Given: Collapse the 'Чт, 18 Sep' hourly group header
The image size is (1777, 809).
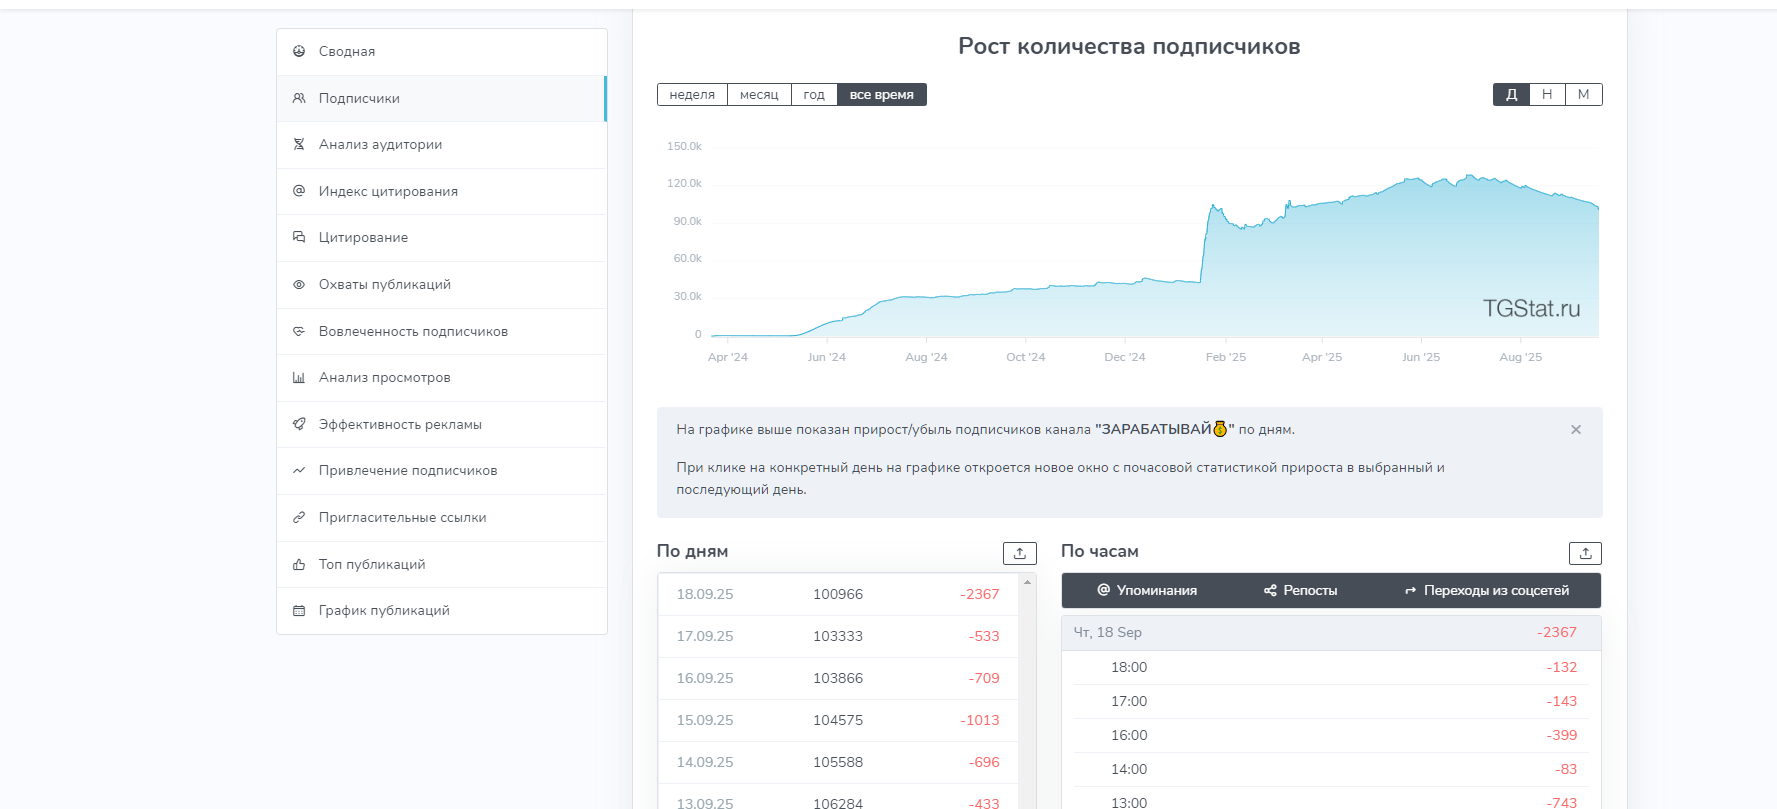Looking at the screenshot, I should (1330, 633).
